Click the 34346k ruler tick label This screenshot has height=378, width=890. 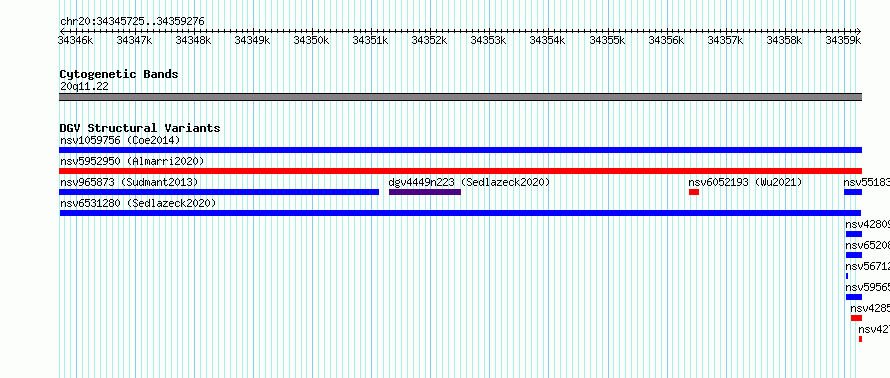click(75, 40)
